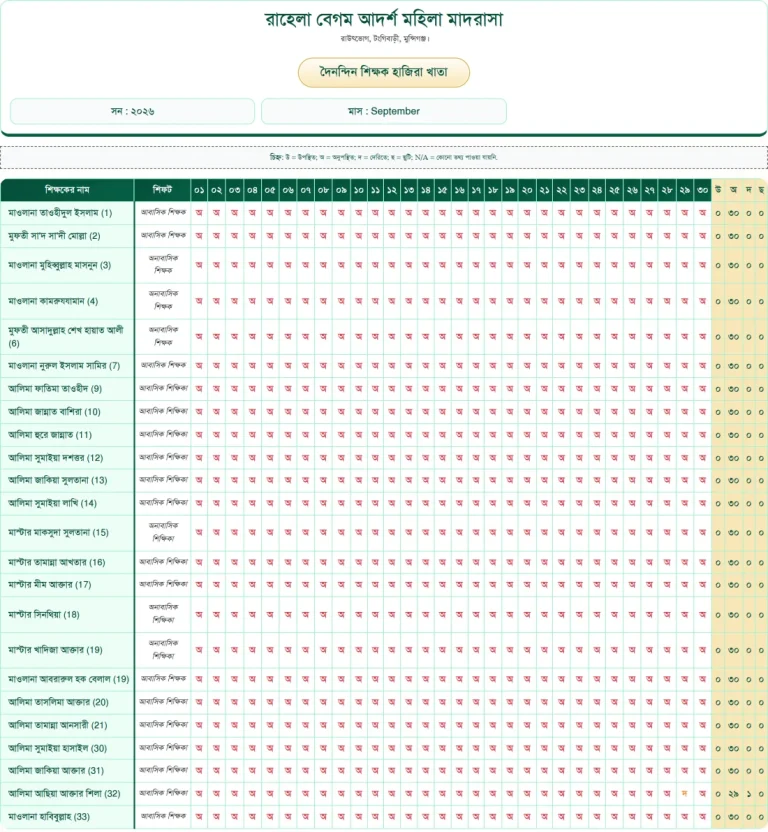Image resolution: width=768 pixels, height=832 pixels.
Task: Click teacher name মাওলানা কামরুযযামান (4)
Action: coord(53,301)
